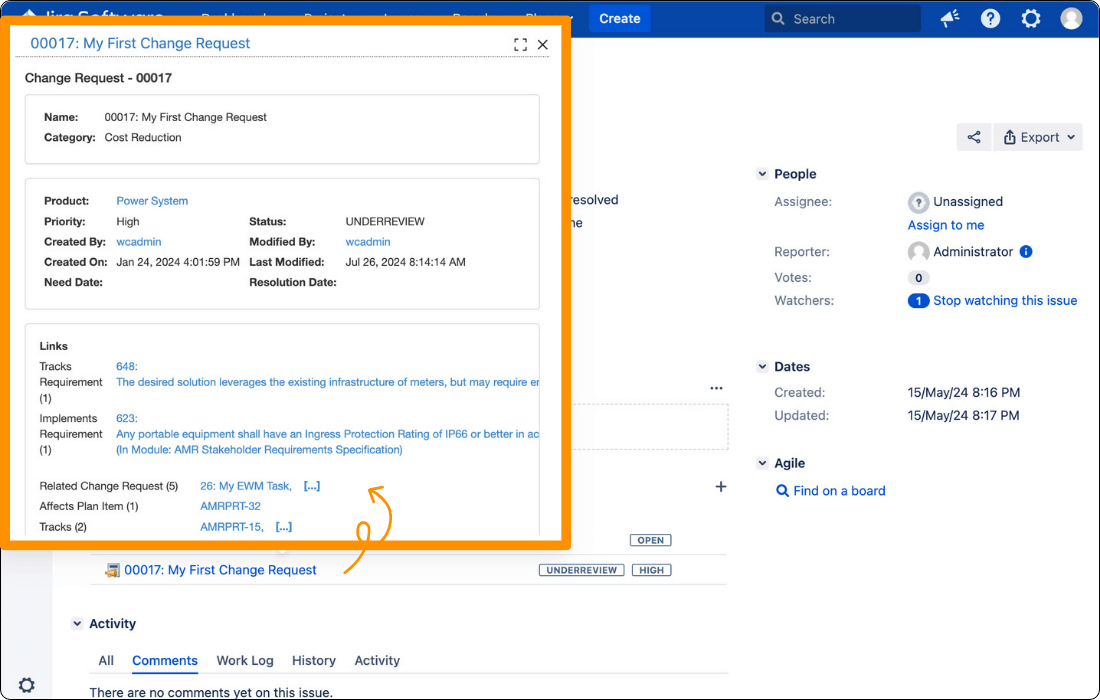Open the Jira notifications megaphone icon
Image resolution: width=1100 pixels, height=700 pixels.
coord(949,18)
